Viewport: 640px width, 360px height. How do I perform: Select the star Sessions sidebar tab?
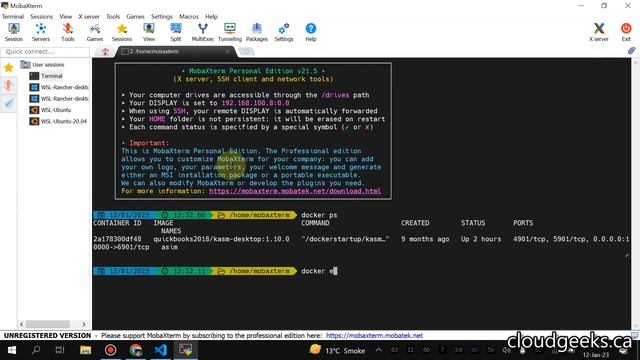click(x=9, y=68)
